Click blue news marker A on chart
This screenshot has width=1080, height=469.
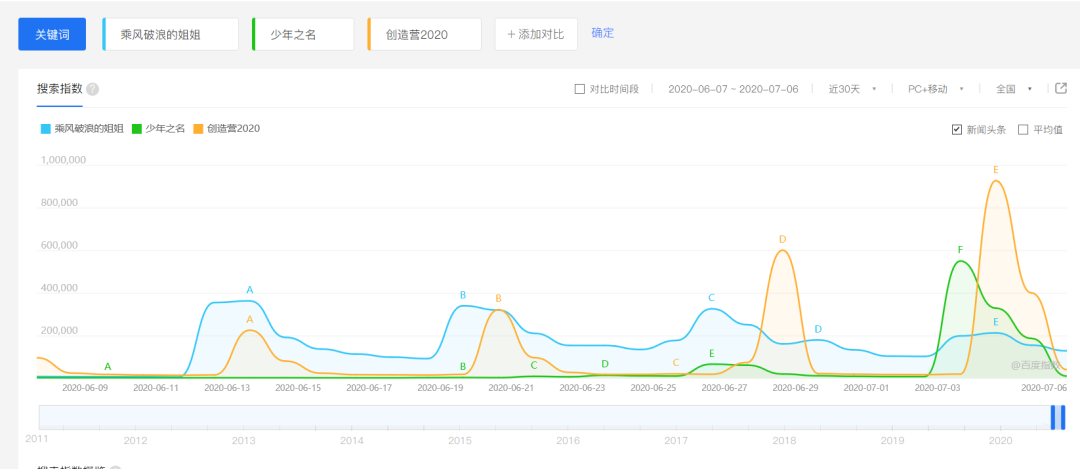(x=250, y=290)
